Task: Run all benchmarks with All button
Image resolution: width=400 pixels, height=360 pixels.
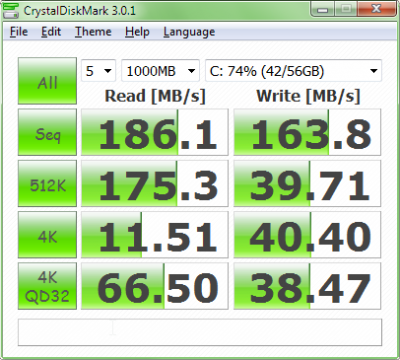Action: [47, 81]
